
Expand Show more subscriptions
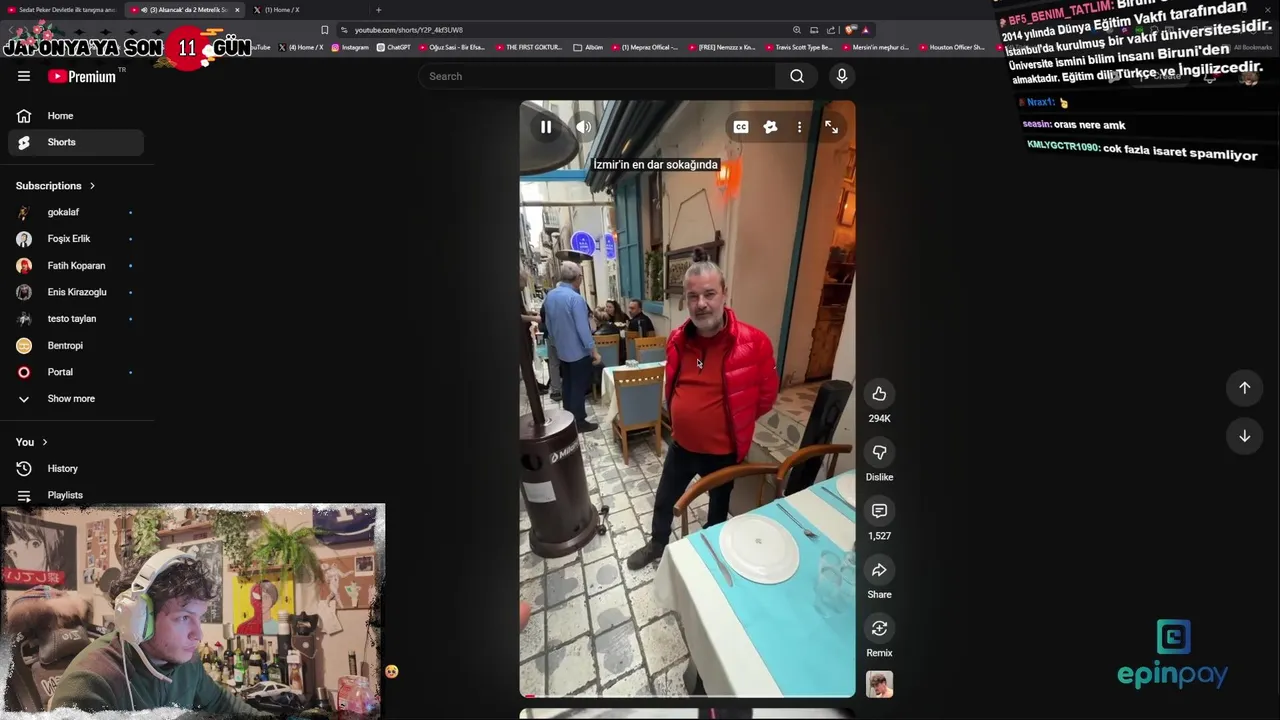pos(76,399)
